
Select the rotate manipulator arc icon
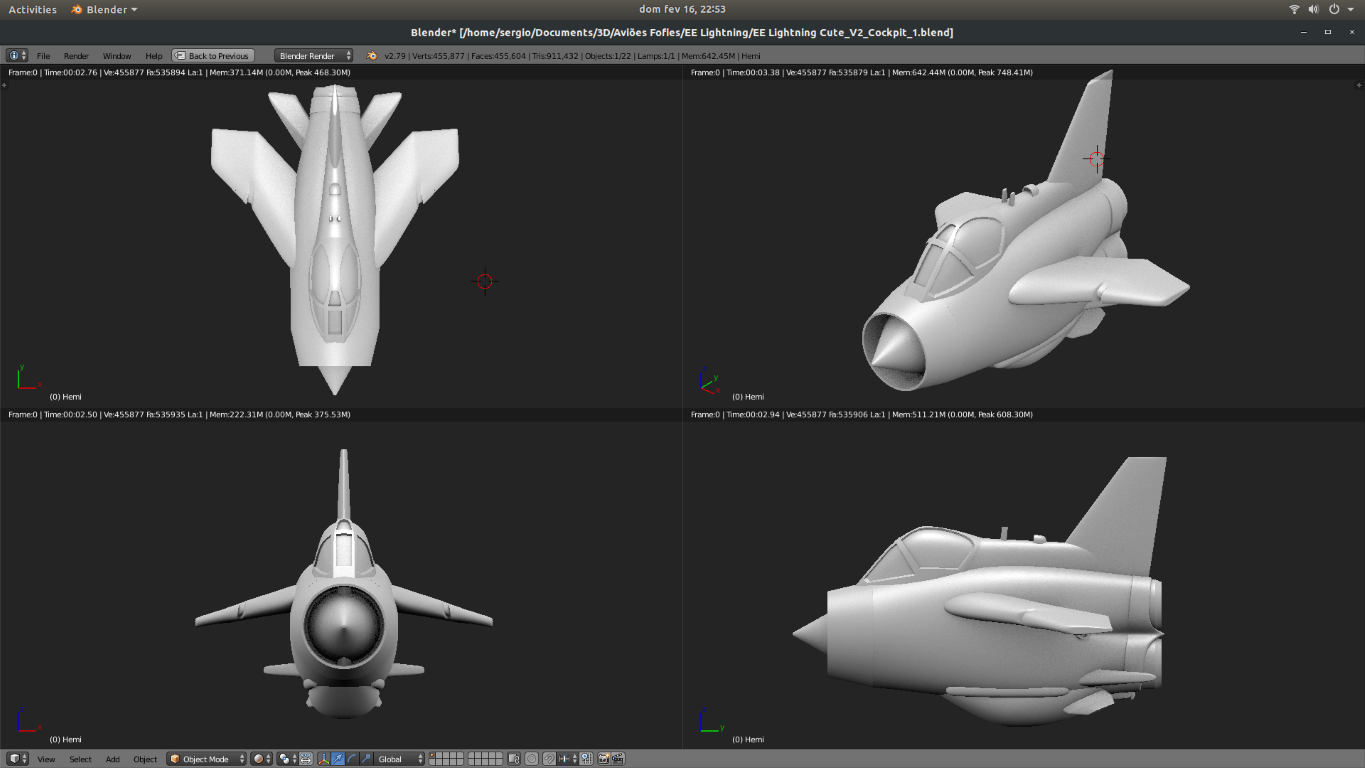click(x=352, y=759)
